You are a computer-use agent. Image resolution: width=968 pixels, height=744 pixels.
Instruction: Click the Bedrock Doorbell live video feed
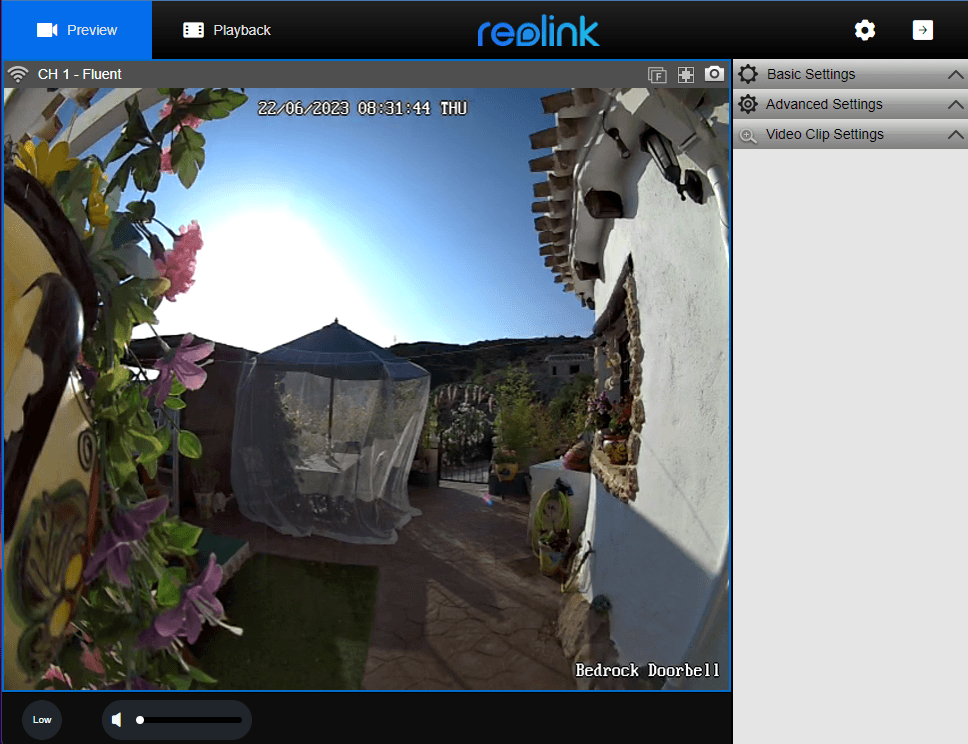(366, 390)
